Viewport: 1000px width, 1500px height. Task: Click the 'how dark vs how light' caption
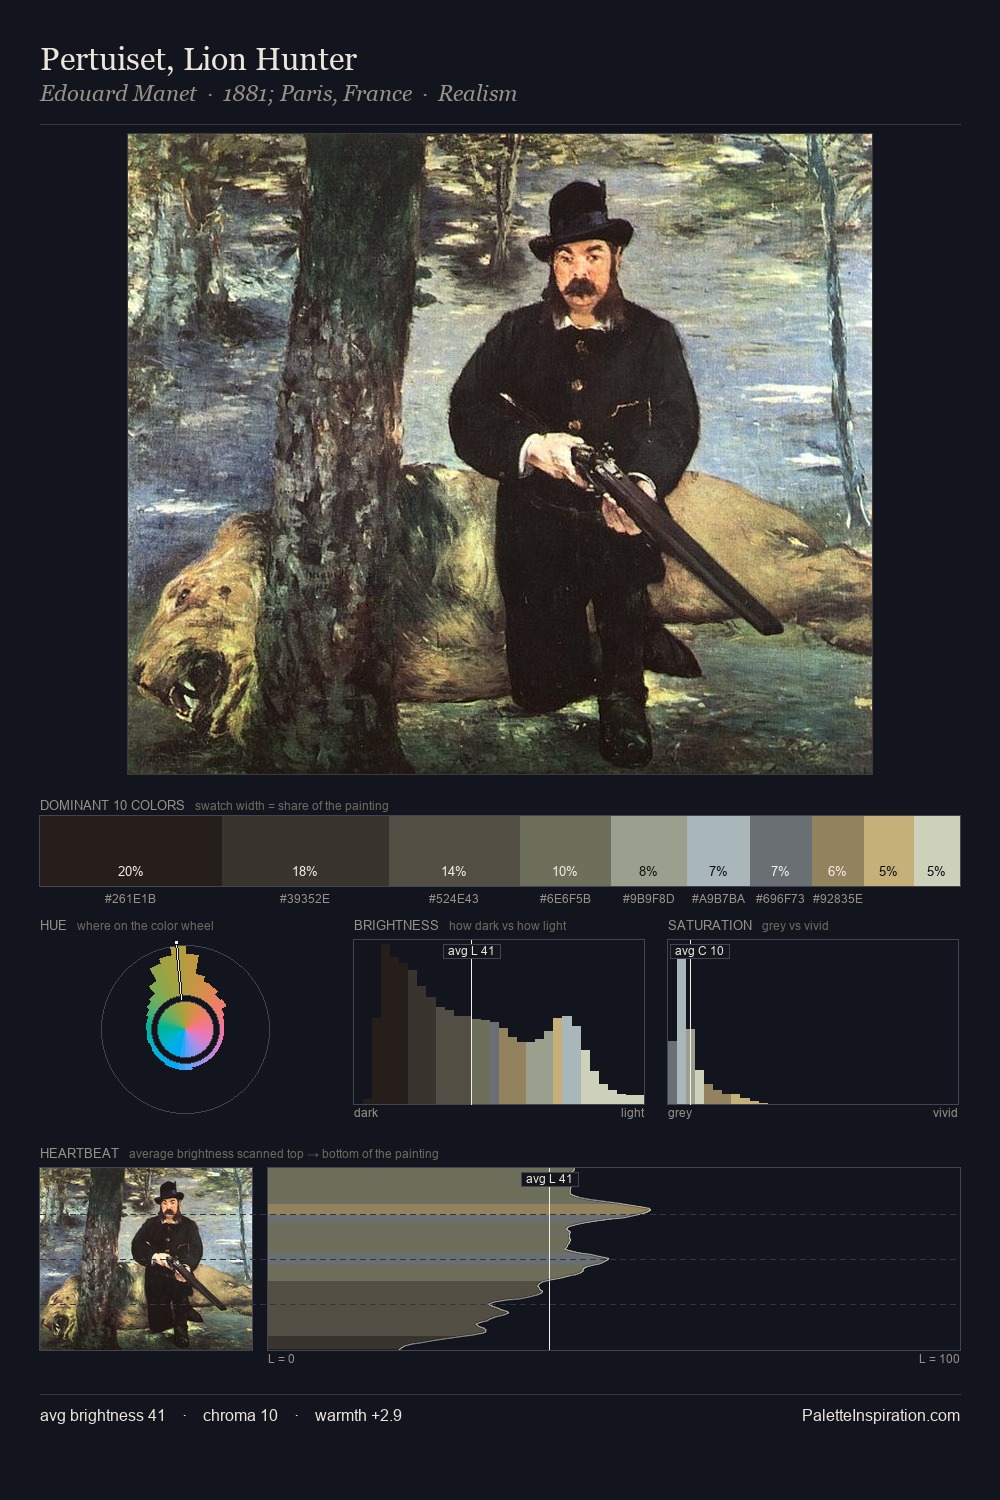[508, 926]
